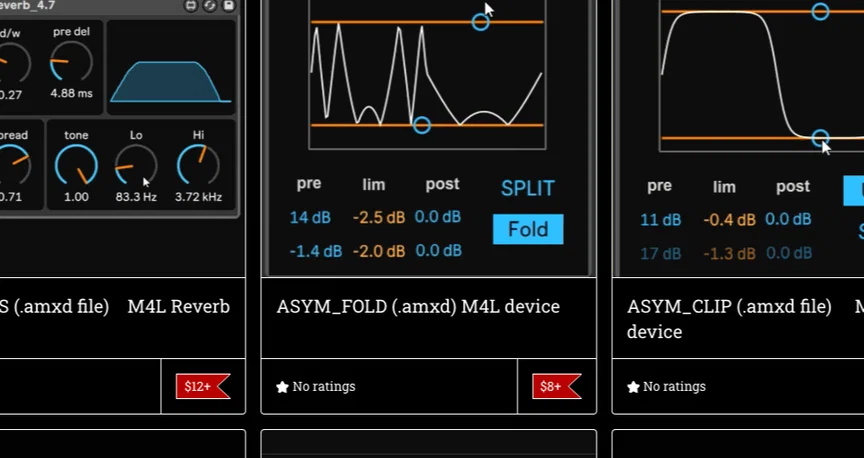
Task: Select ASYM_CLIP top-row post value 0.0 dB
Action: point(789,219)
